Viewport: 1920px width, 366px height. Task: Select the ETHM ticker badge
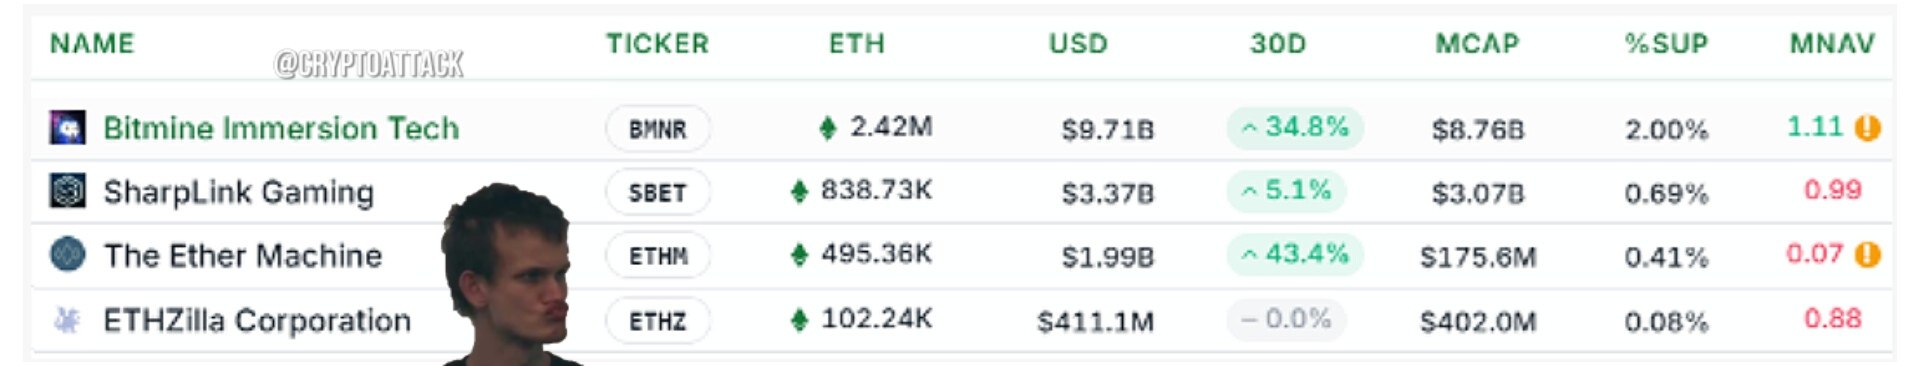tap(658, 256)
